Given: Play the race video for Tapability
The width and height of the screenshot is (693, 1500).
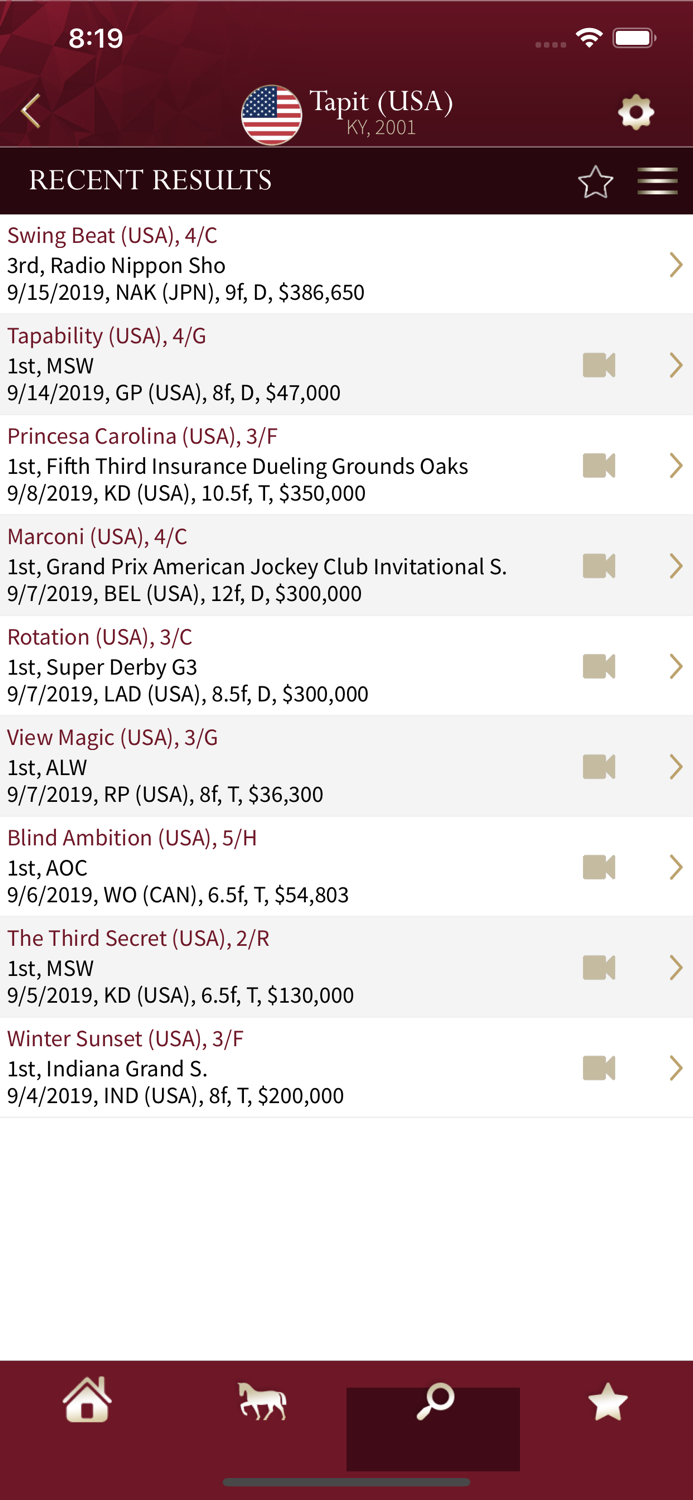Looking at the screenshot, I should 597,365.
